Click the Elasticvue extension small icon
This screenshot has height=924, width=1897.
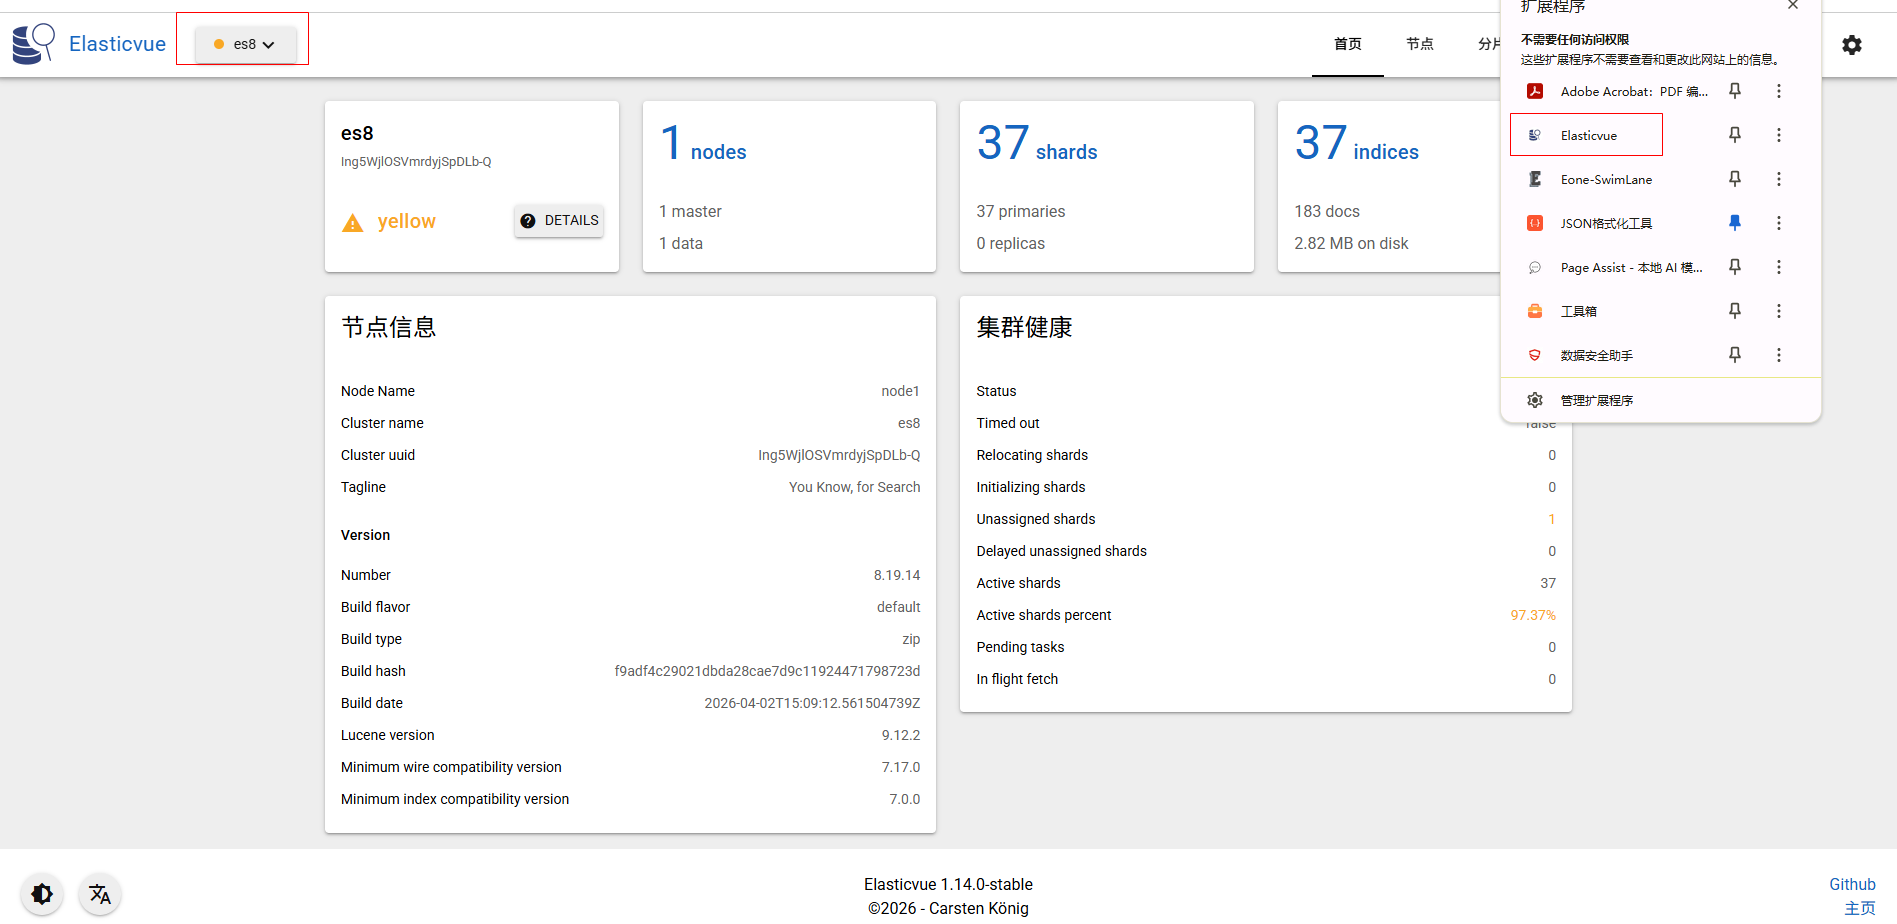tap(1535, 135)
